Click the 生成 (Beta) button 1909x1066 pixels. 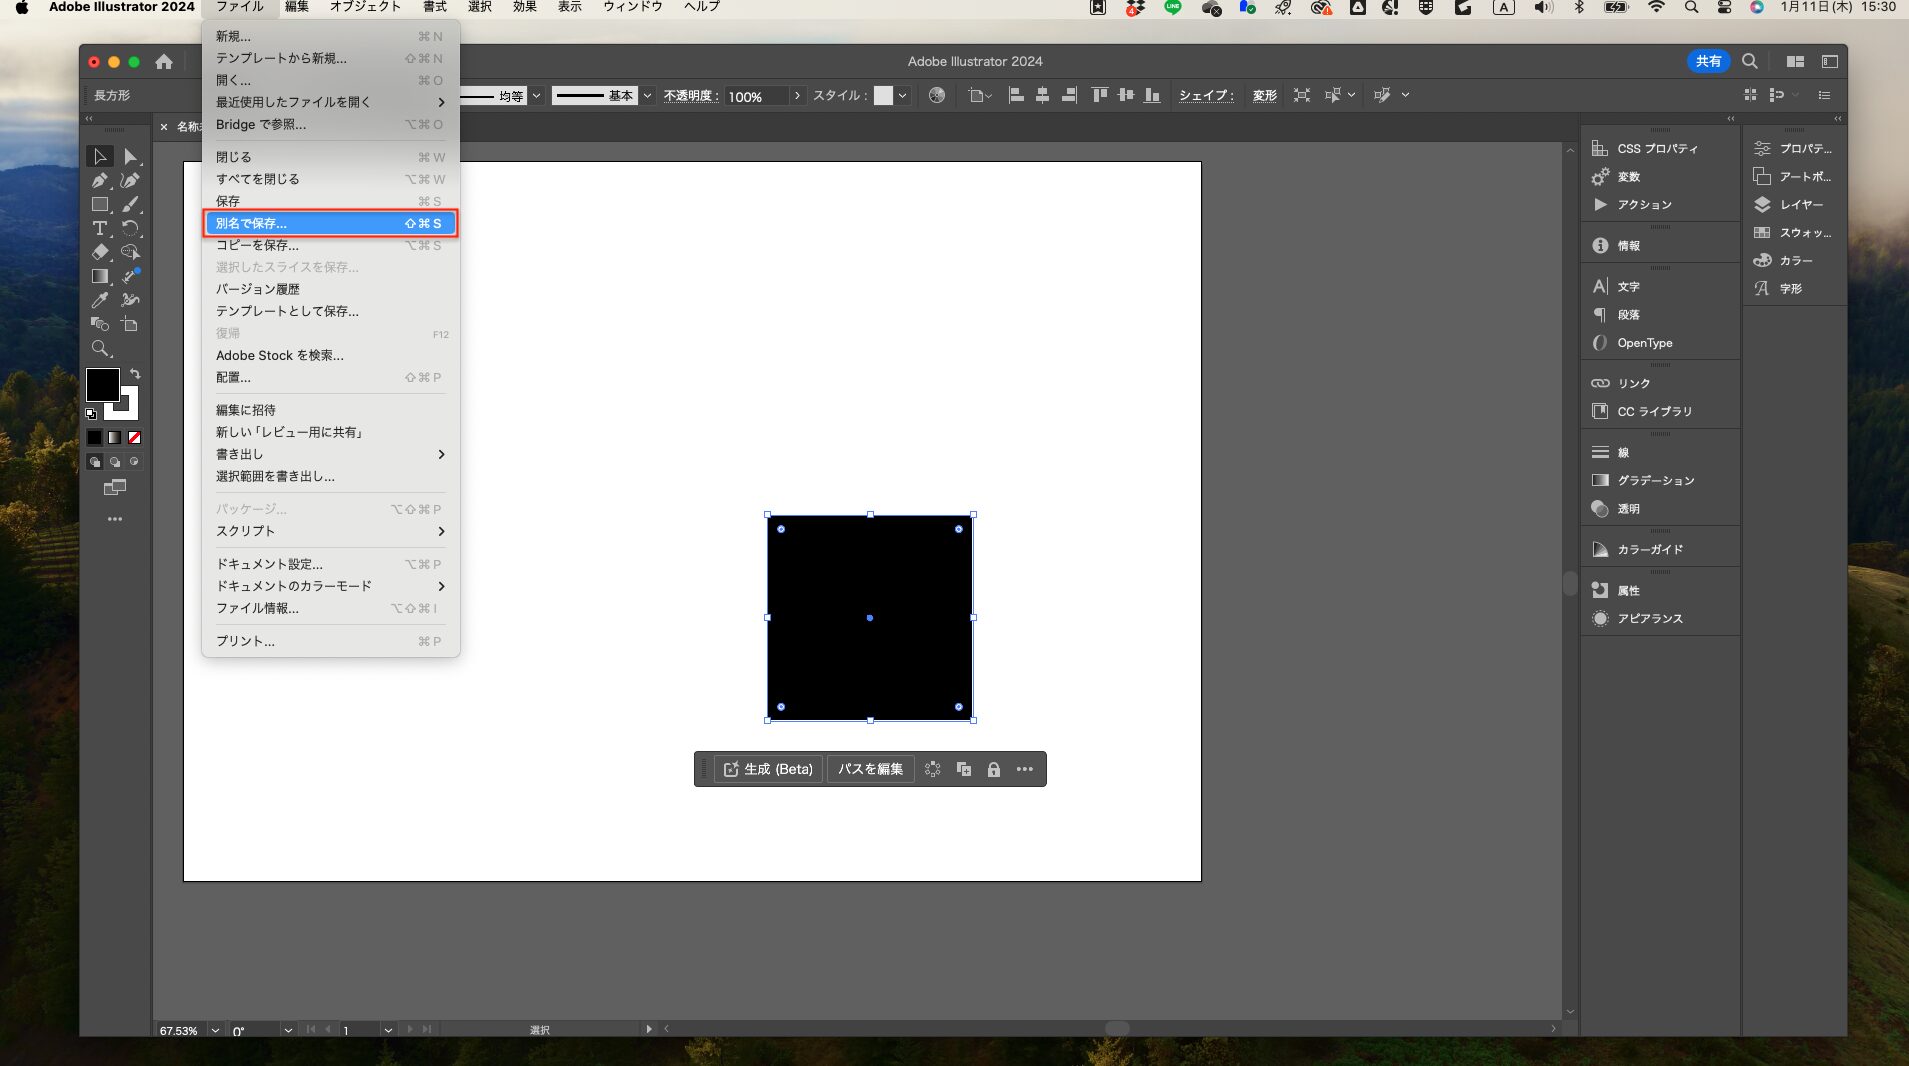768,769
